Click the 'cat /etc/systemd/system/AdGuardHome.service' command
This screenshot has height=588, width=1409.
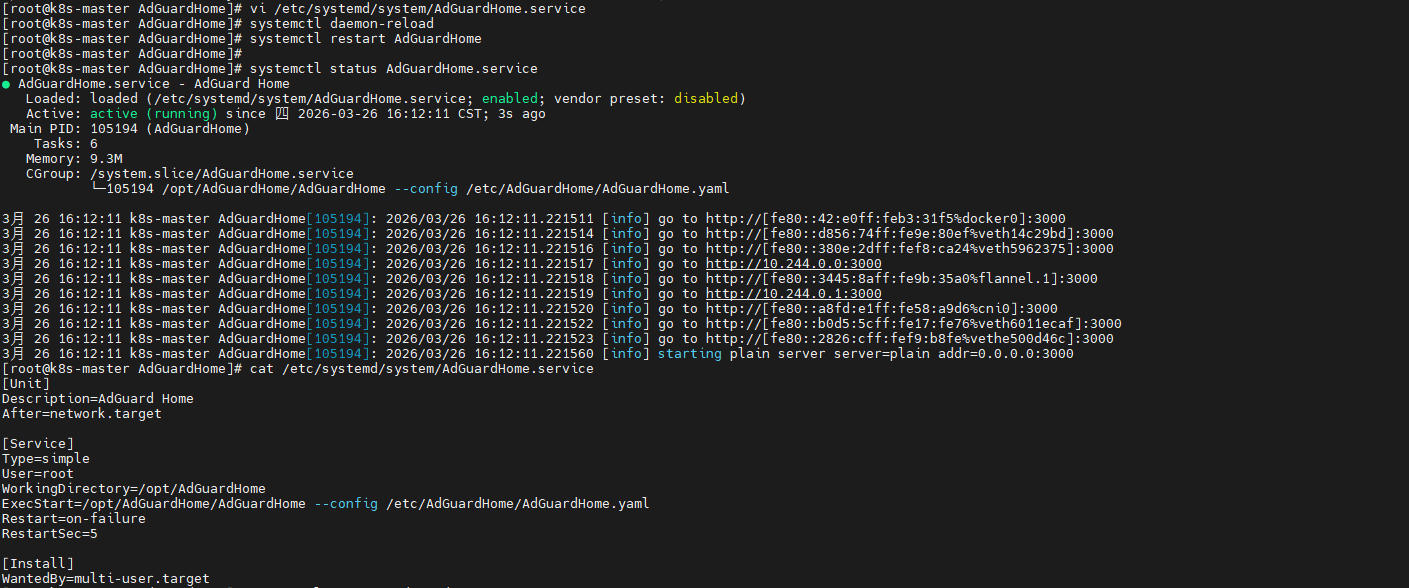pos(422,369)
